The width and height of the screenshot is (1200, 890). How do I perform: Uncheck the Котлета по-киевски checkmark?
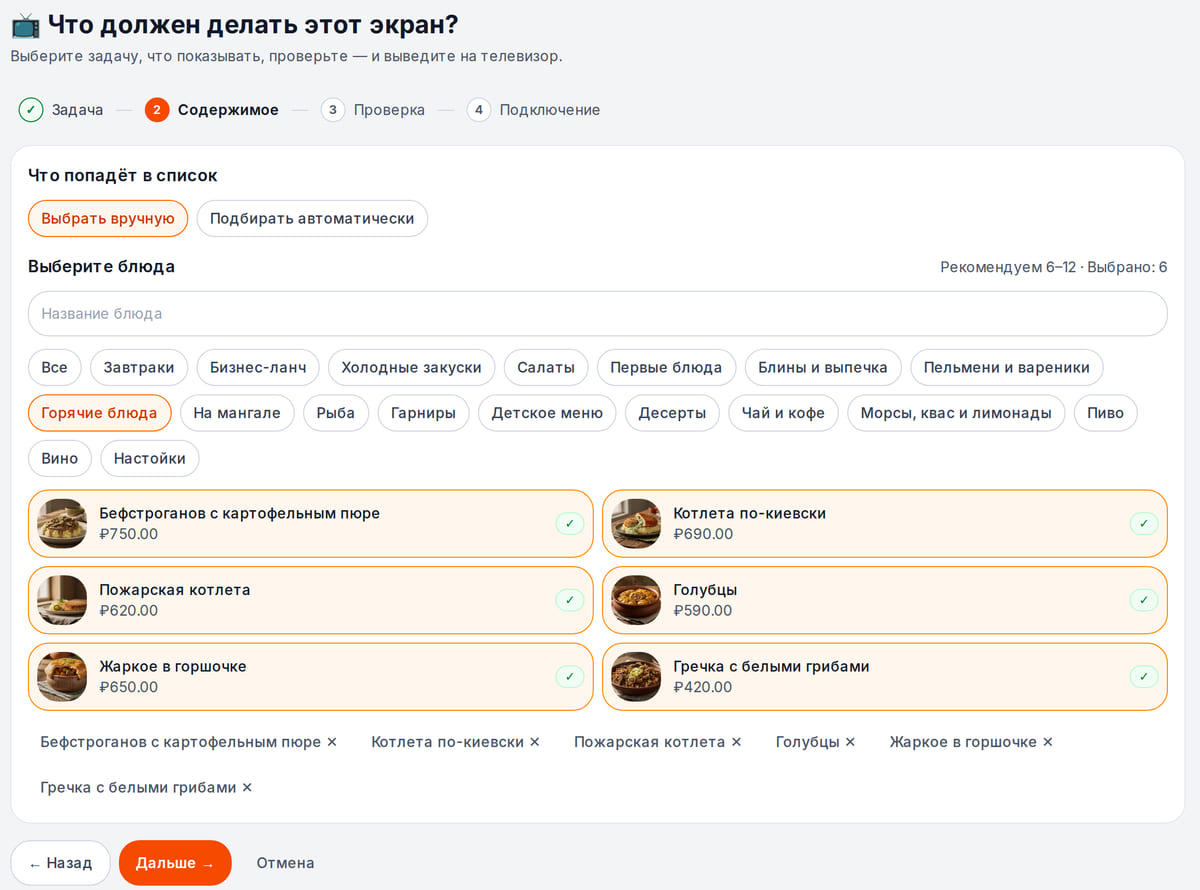[1143, 523]
